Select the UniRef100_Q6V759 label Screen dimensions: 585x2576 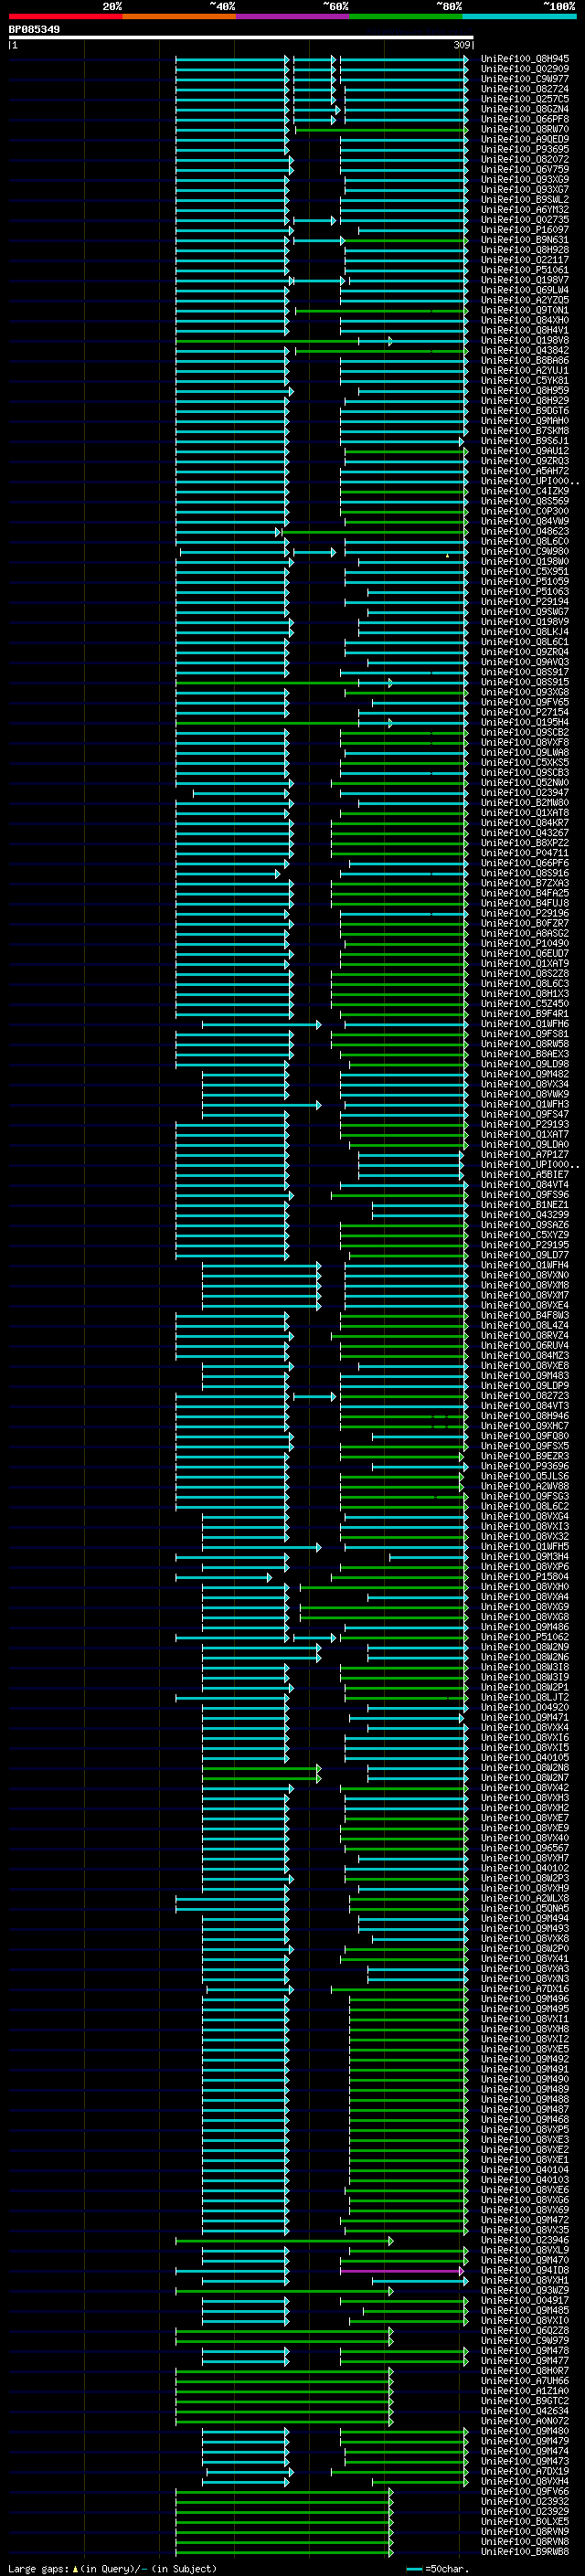click(525, 170)
